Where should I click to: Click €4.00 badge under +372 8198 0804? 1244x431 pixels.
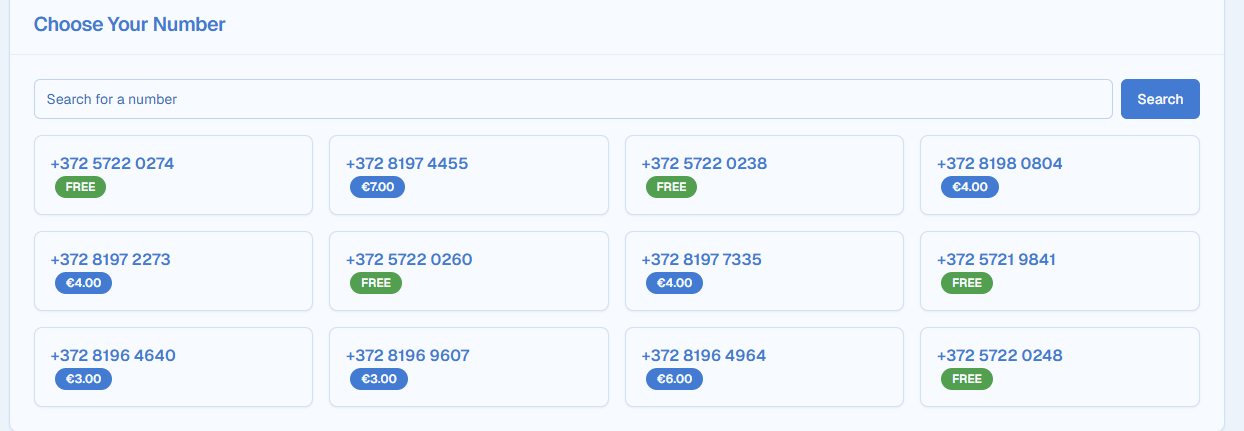pyautogui.click(x=969, y=187)
